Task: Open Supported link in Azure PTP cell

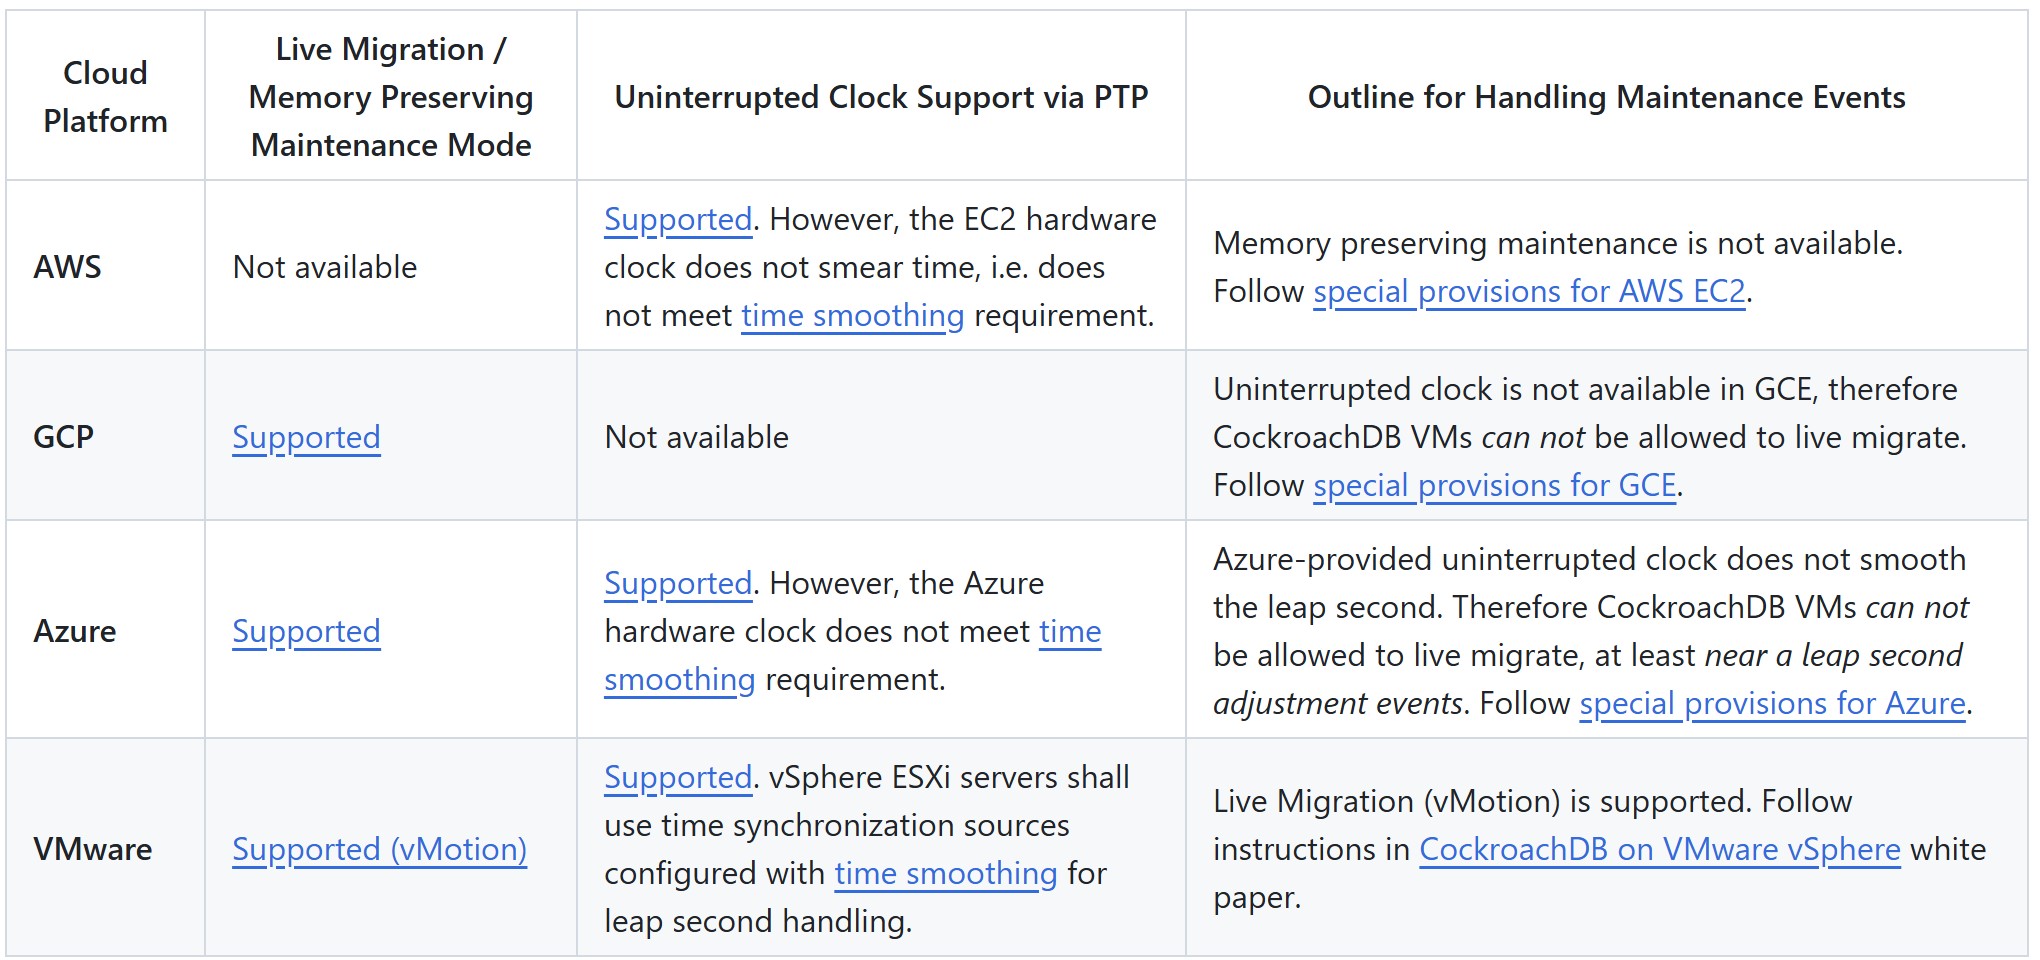Action: pyautogui.click(x=677, y=583)
